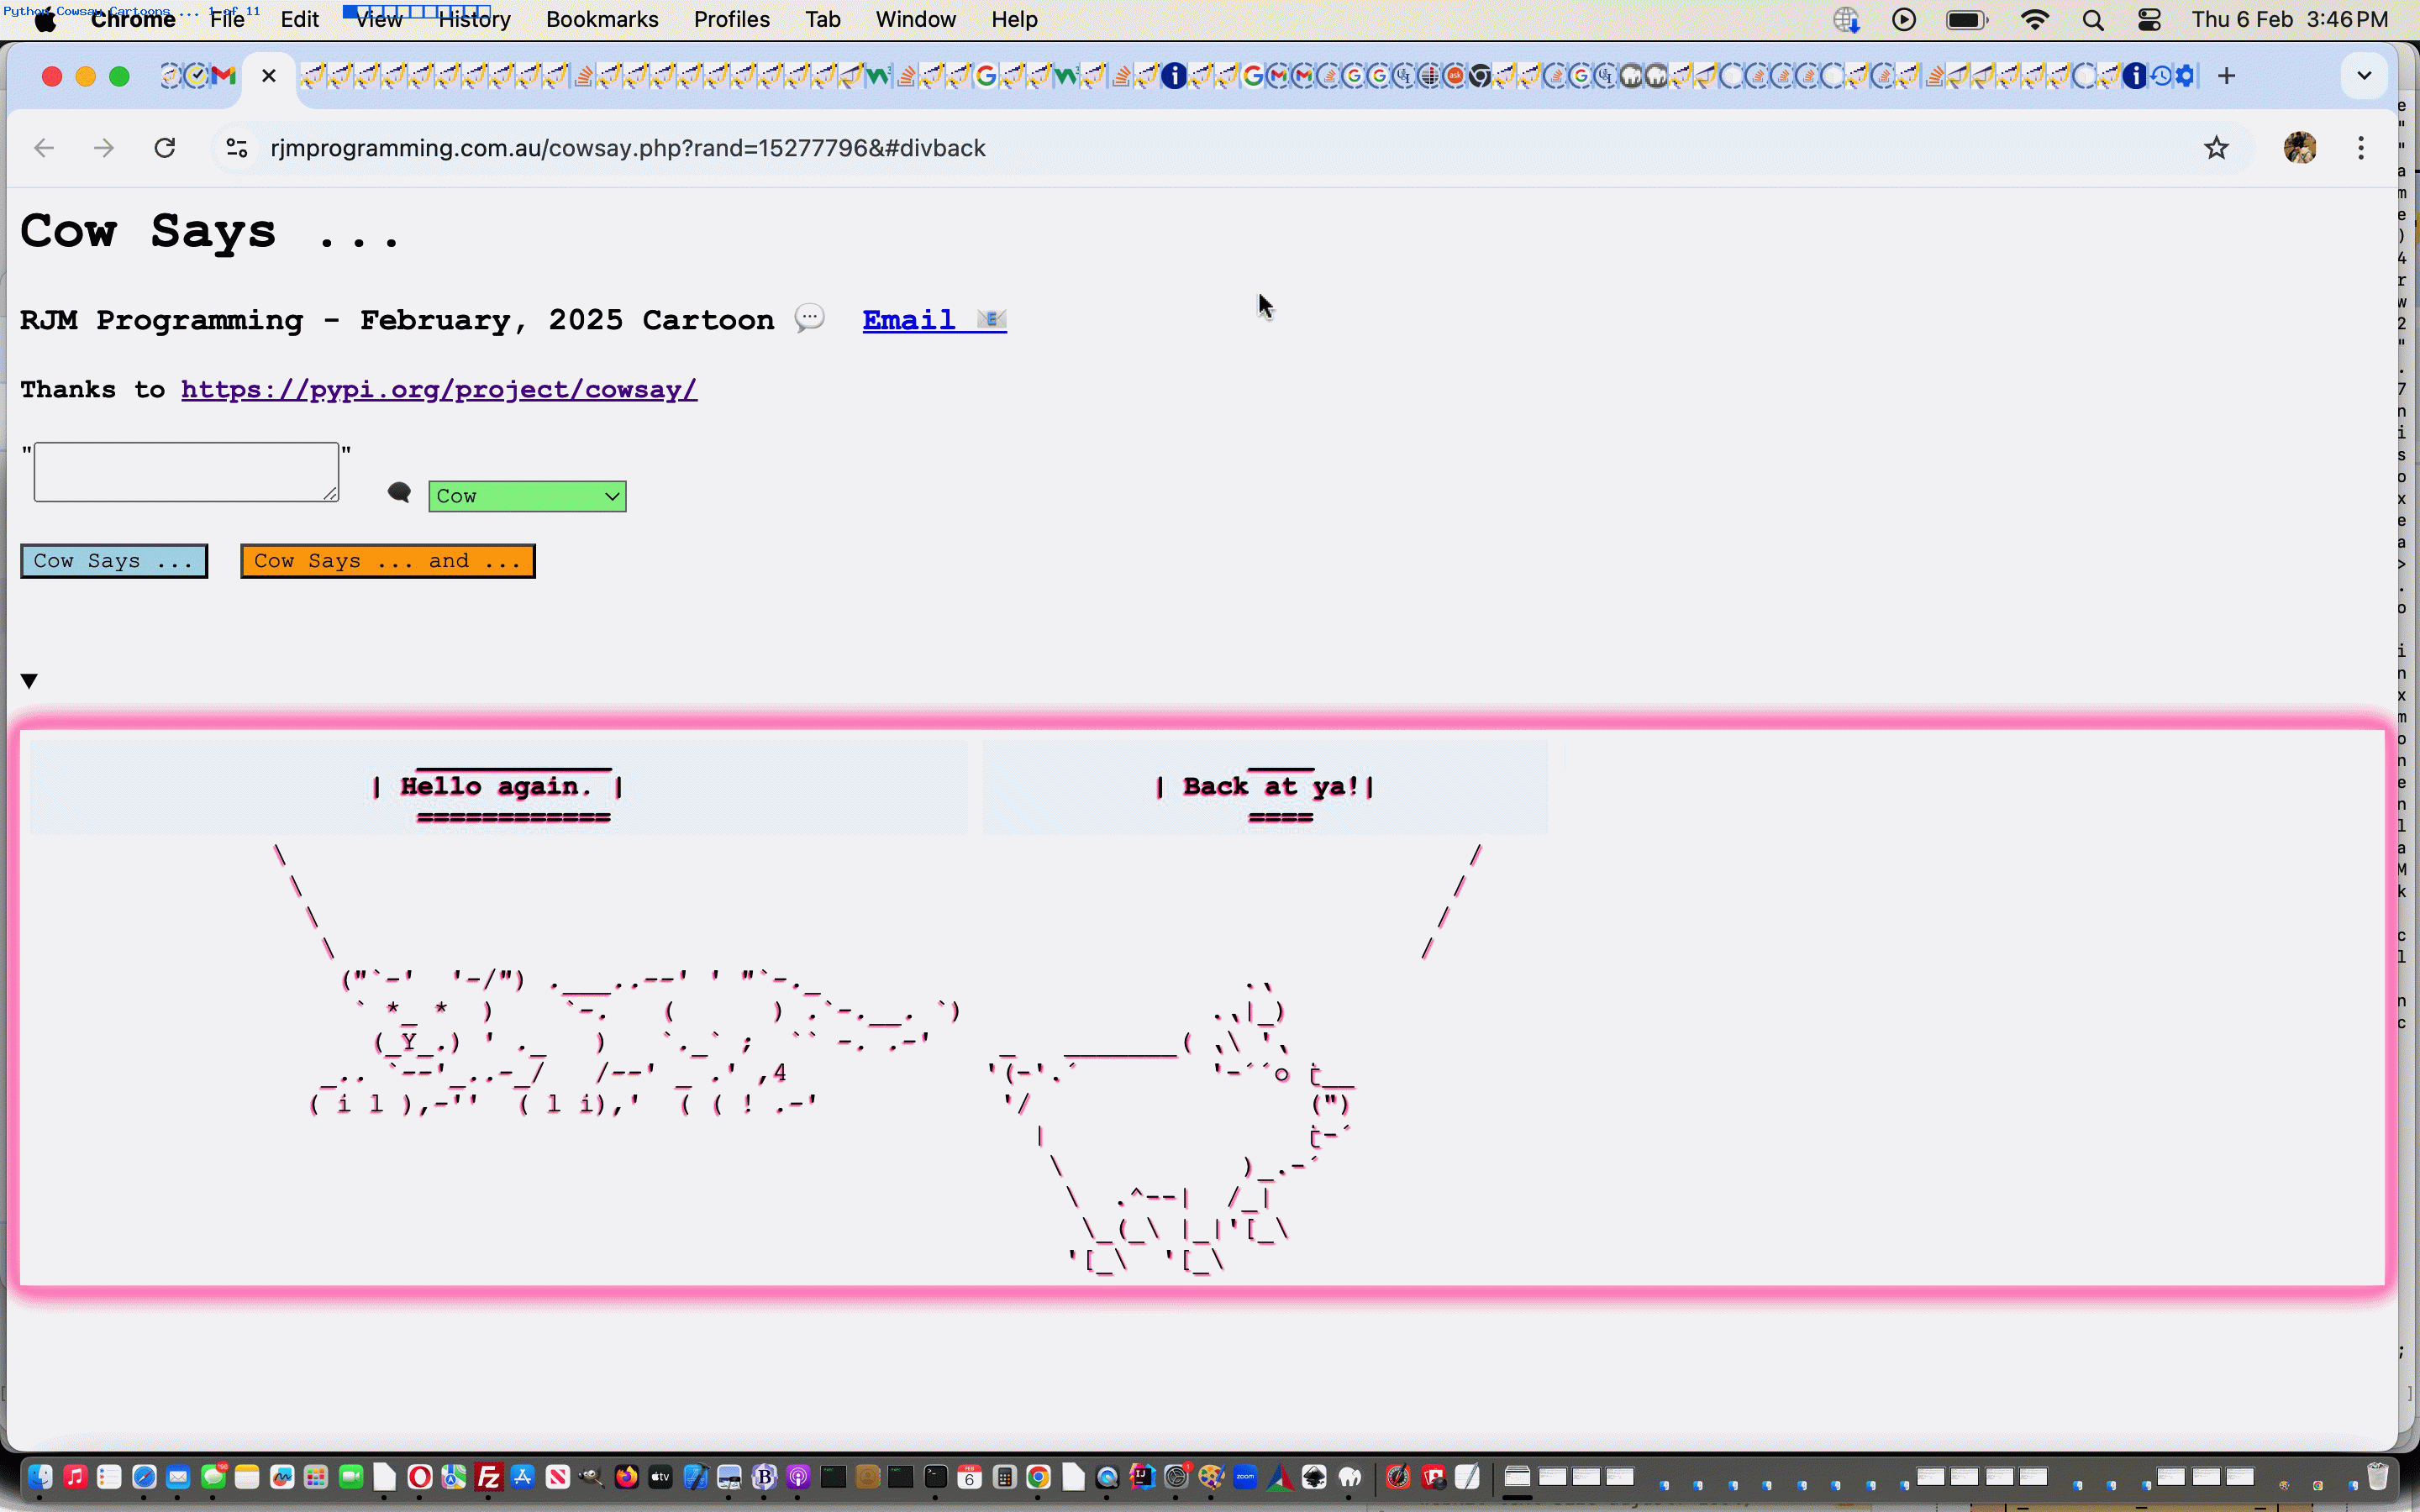Open Music from the Dock
The width and height of the screenshot is (2420, 1512).
click(75, 1477)
